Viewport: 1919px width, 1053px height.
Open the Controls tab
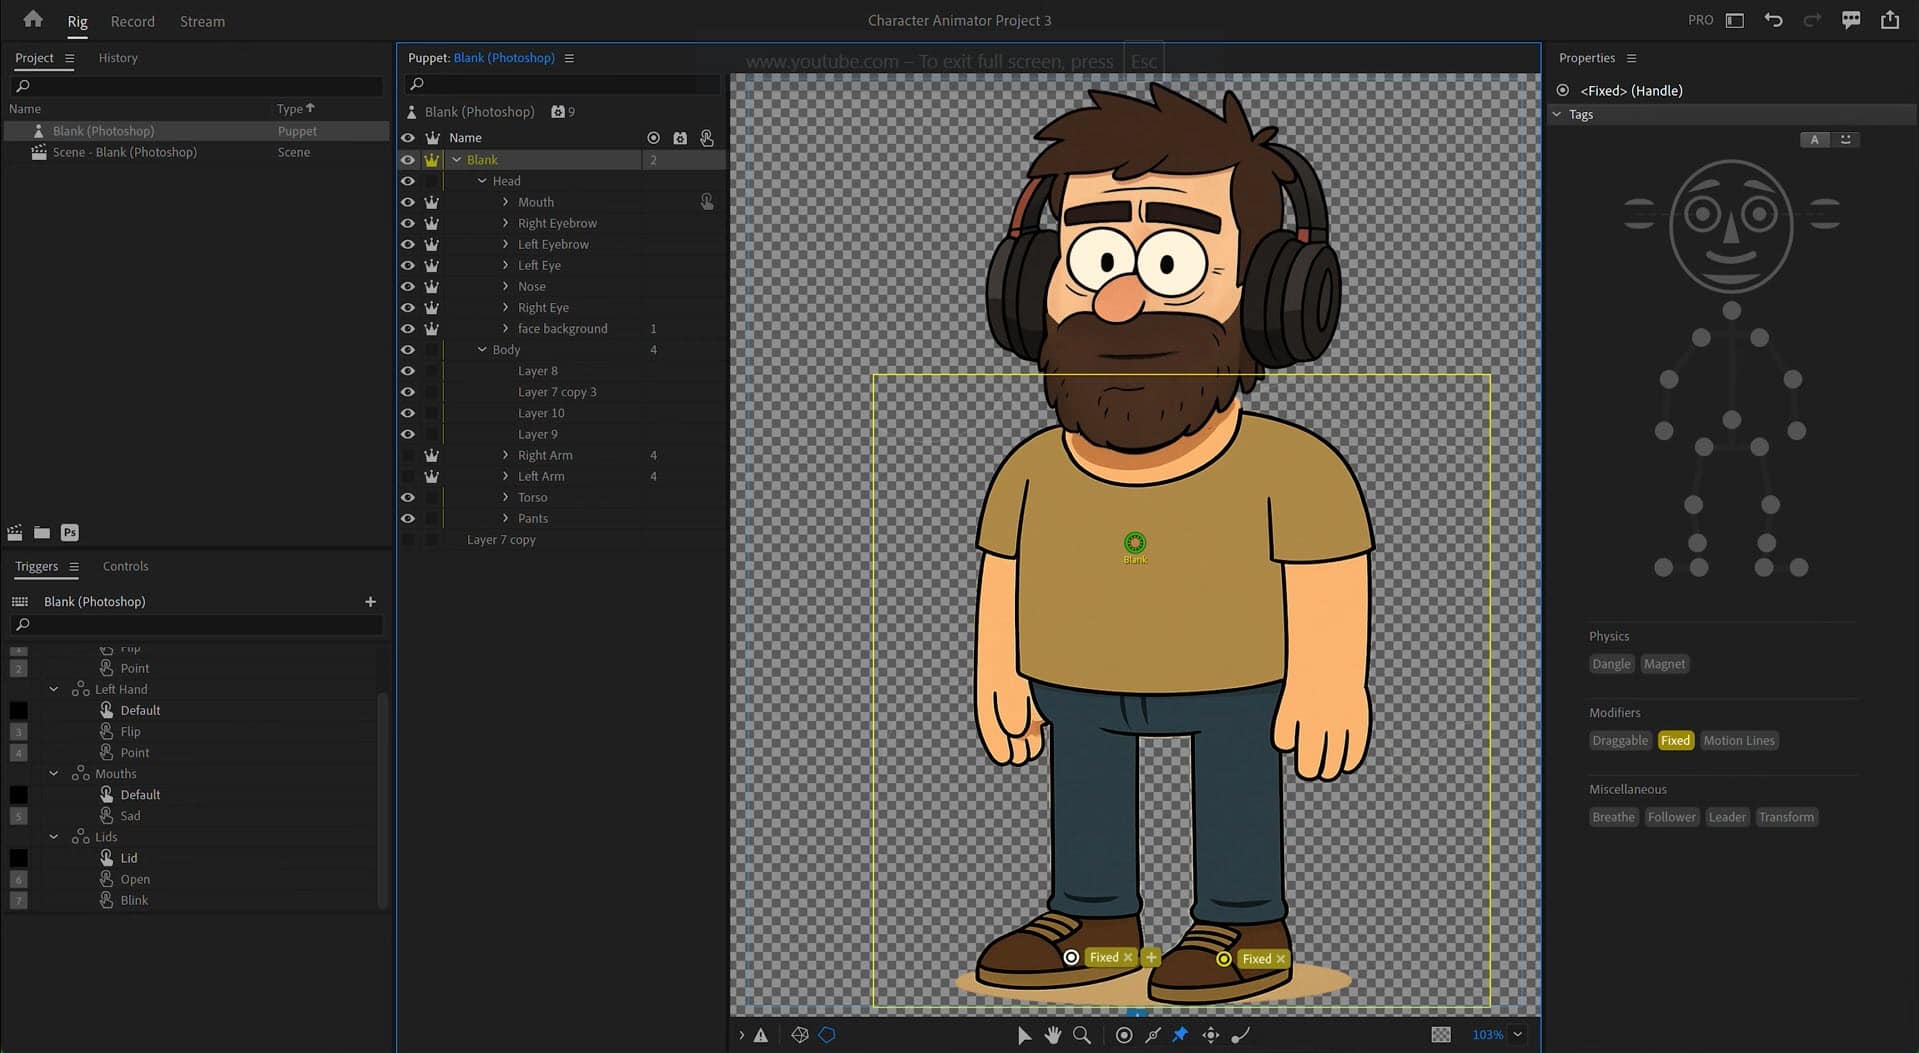125,566
